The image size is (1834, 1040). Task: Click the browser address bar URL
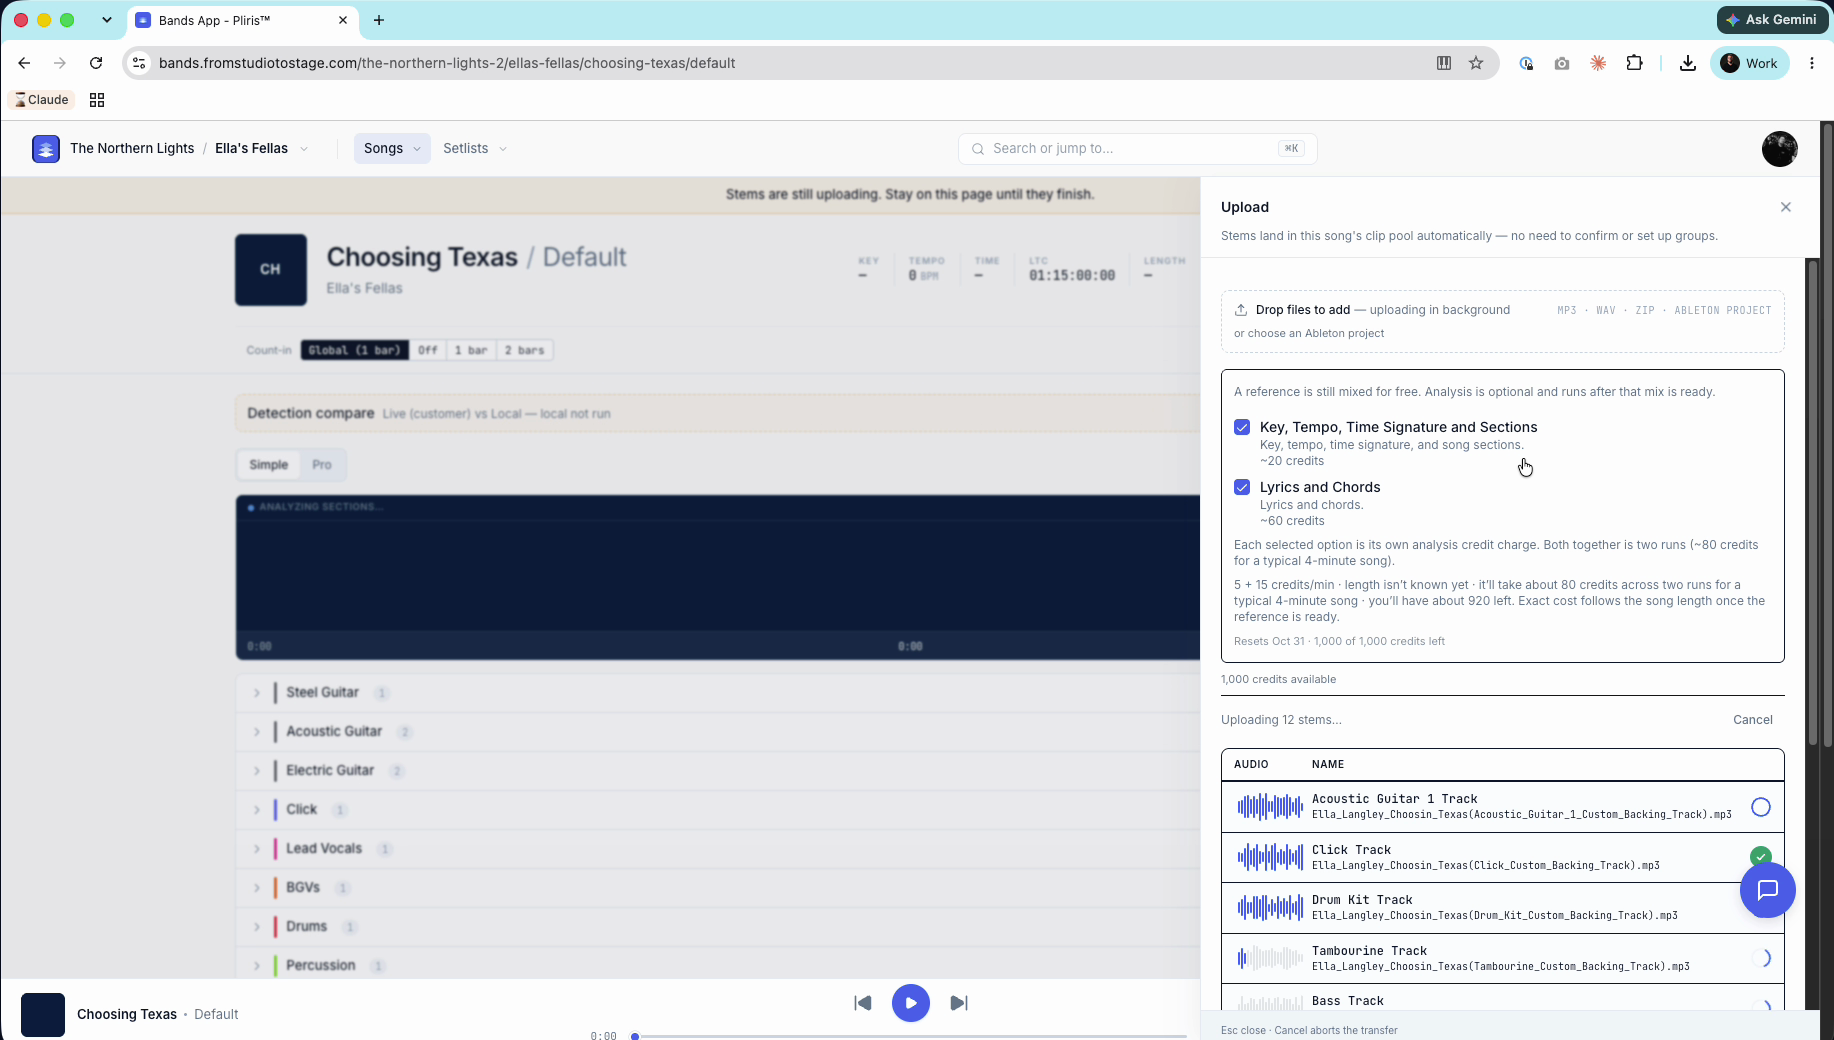447,63
